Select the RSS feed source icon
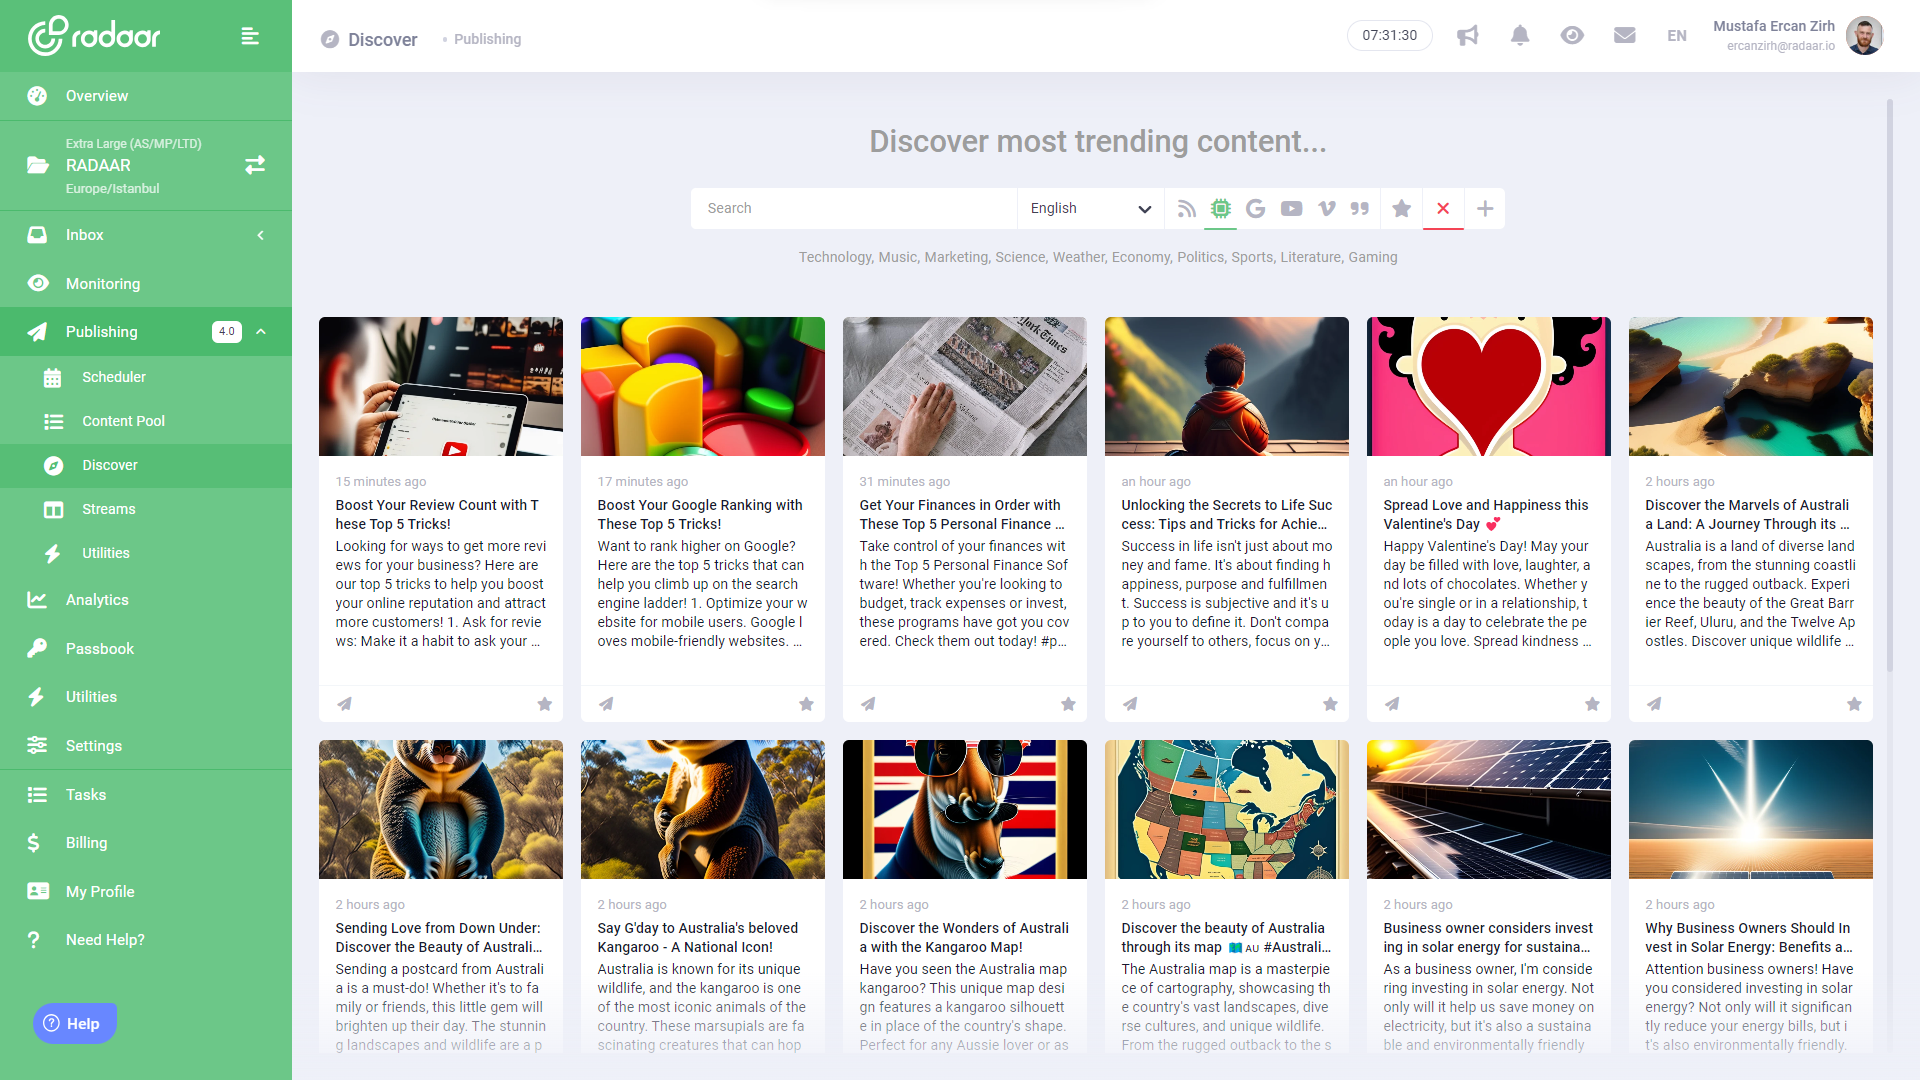 (1186, 209)
